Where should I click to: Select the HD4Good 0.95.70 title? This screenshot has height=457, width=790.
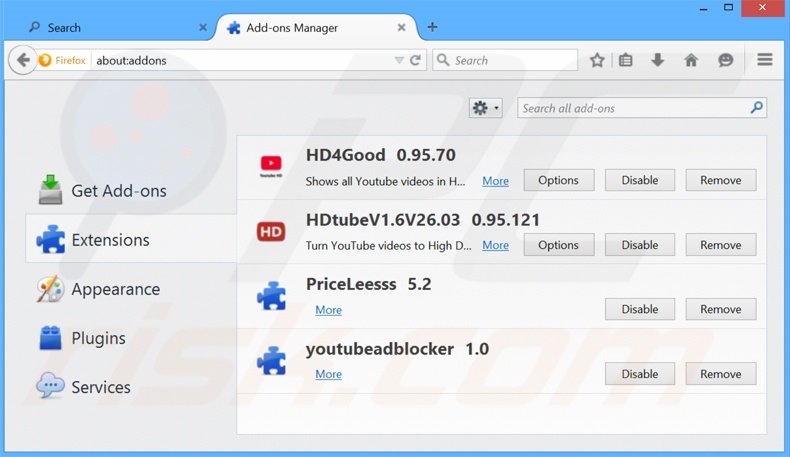381,155
